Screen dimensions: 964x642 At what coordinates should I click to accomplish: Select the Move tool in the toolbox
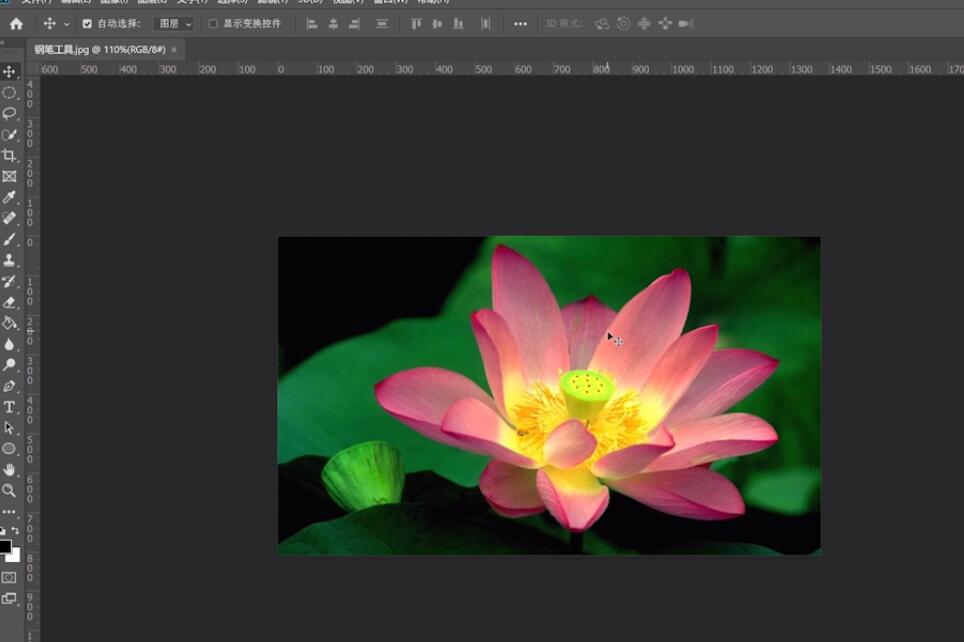pos(9,71)
